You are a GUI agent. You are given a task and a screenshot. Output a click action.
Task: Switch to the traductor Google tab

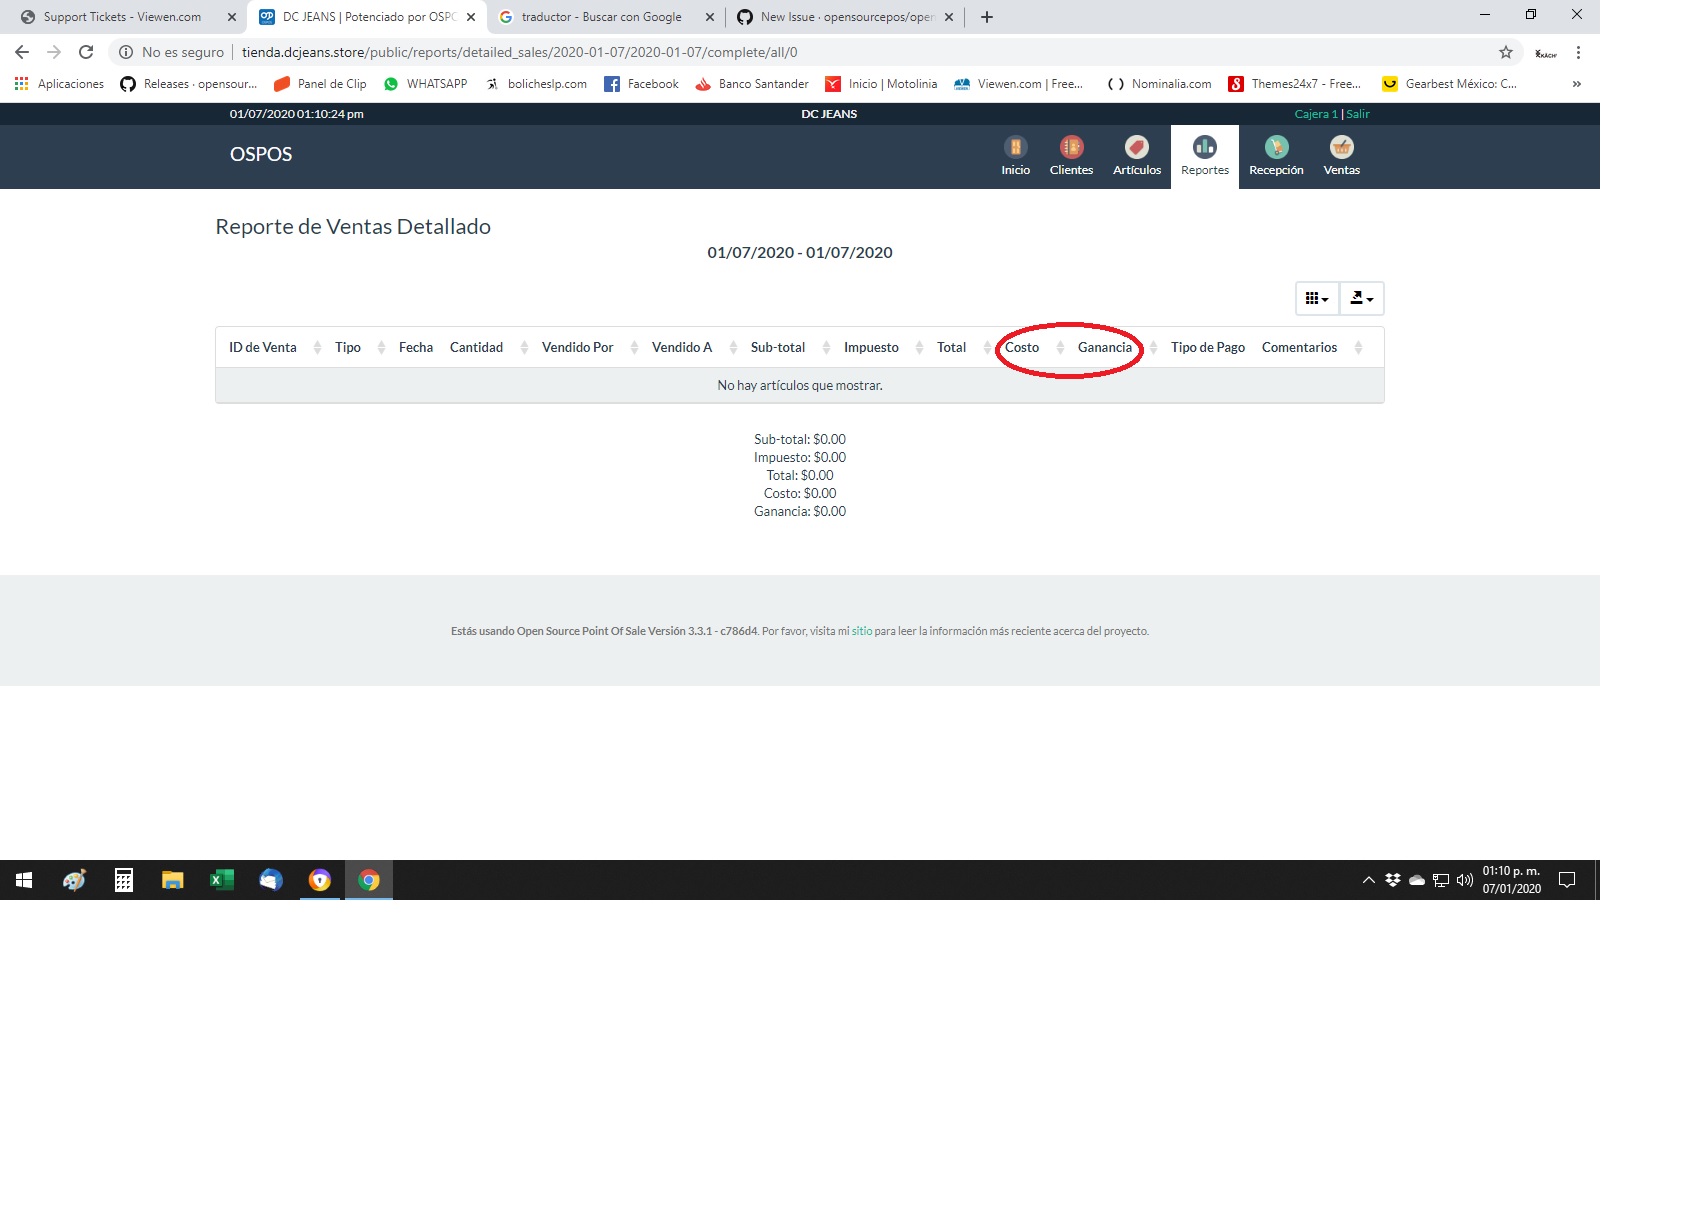click(600, 17)
